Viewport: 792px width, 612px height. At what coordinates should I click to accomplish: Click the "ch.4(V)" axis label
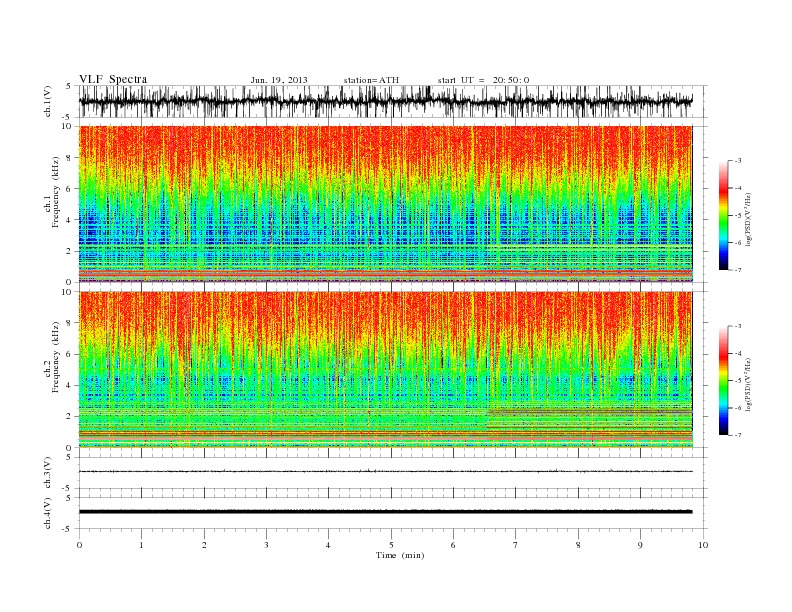[x=48, y=513]
